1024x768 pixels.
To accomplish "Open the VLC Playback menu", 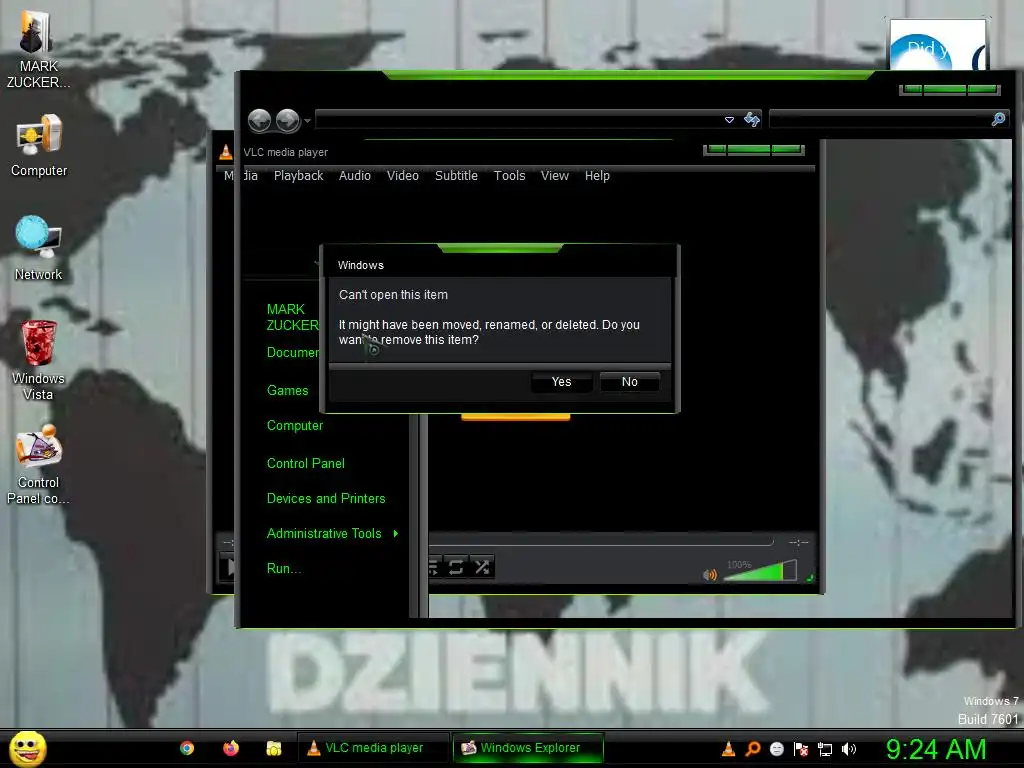I will [x=298, y=176].
